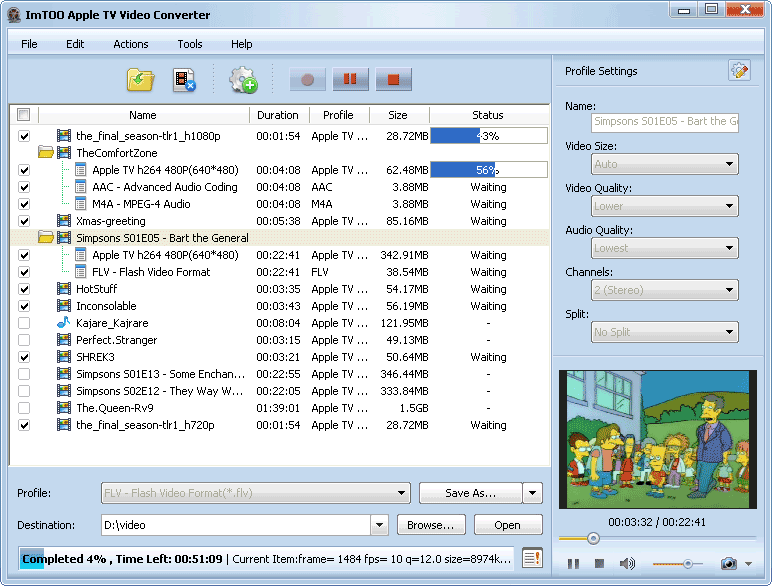This screenshot has width=772, height=586.
Task: Uncheck the Xmas-greeting file checkbox
Action: pyautogui.click(x=24, y=221)
